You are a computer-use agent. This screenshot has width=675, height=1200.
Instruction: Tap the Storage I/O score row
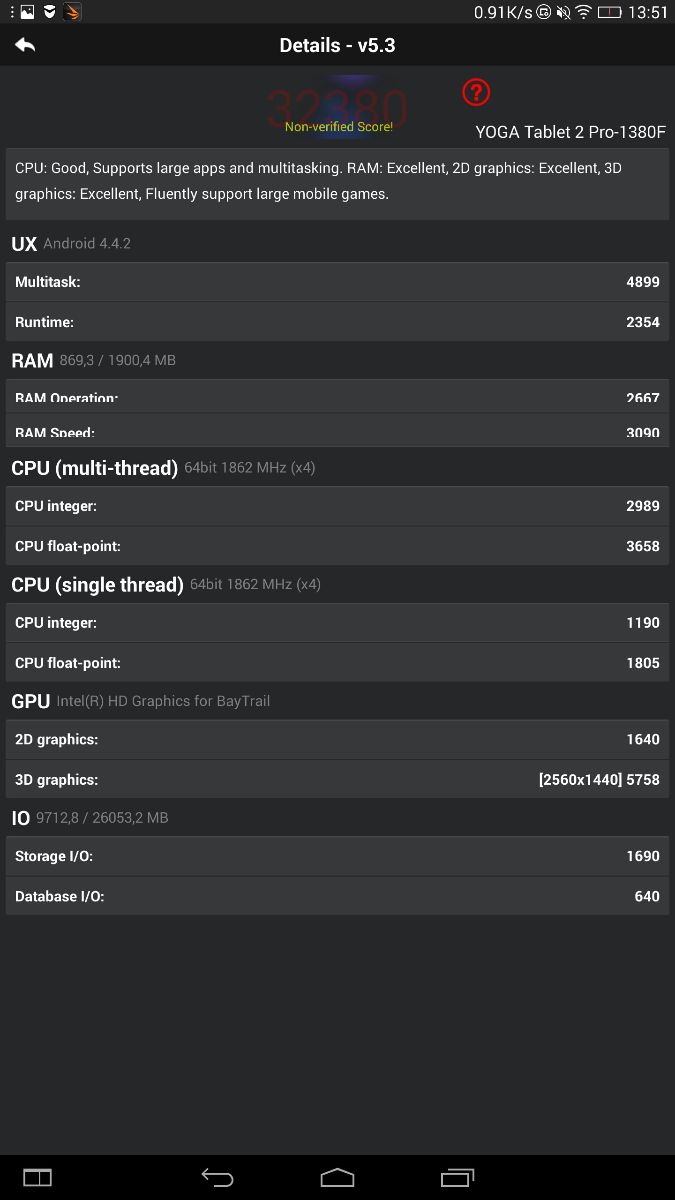click(337, 856)
